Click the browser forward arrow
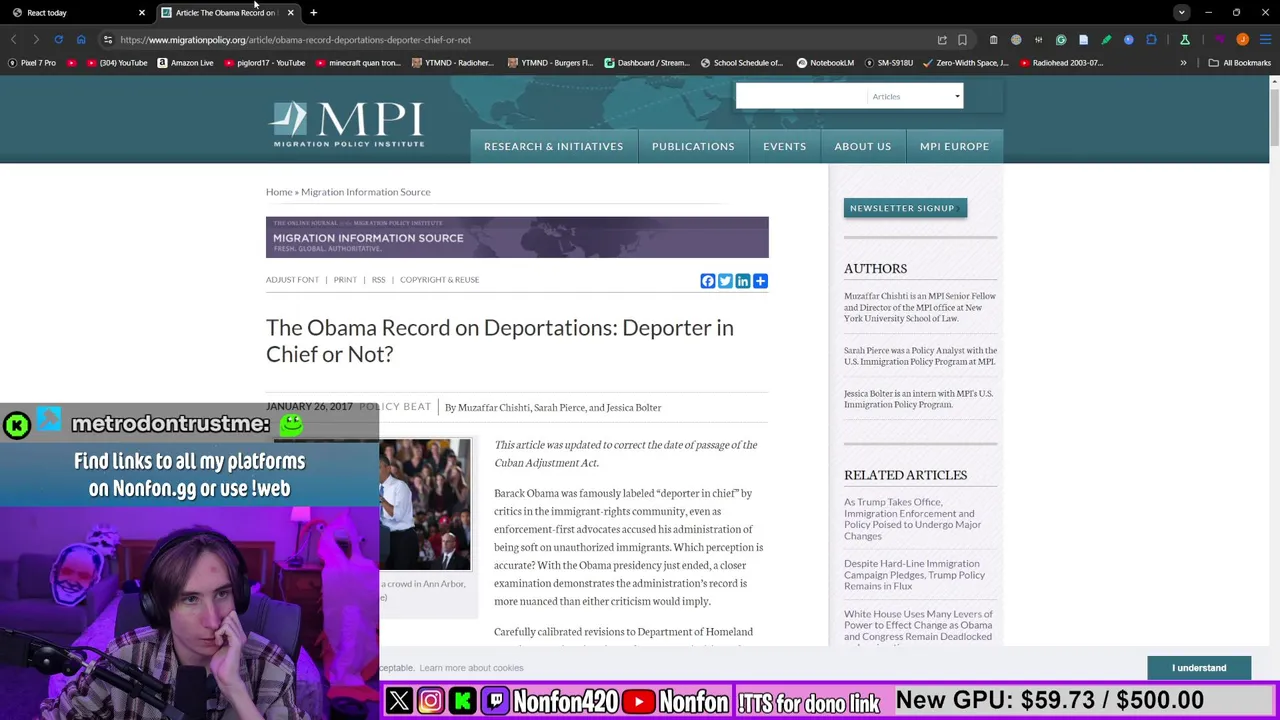The height and width of the screenshot is (720, 1280). pos(36,40)
